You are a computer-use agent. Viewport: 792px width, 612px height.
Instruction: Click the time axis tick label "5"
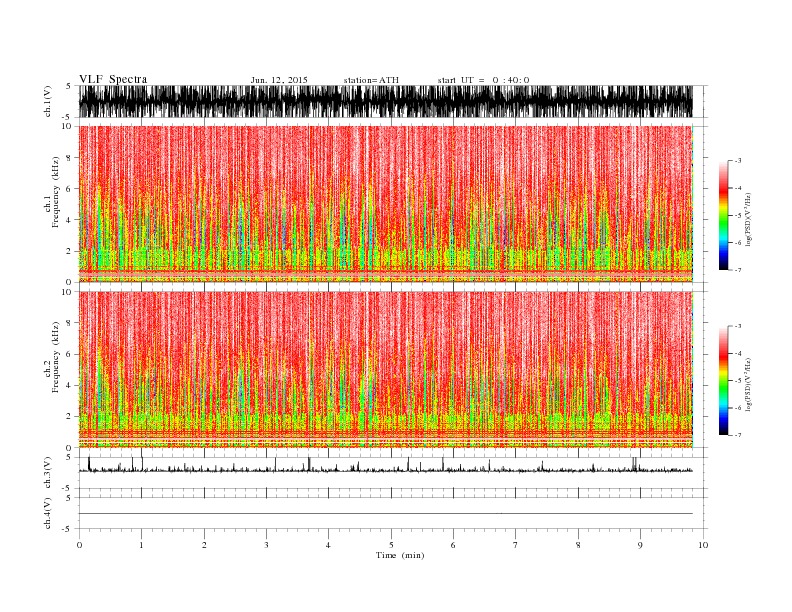391,545
